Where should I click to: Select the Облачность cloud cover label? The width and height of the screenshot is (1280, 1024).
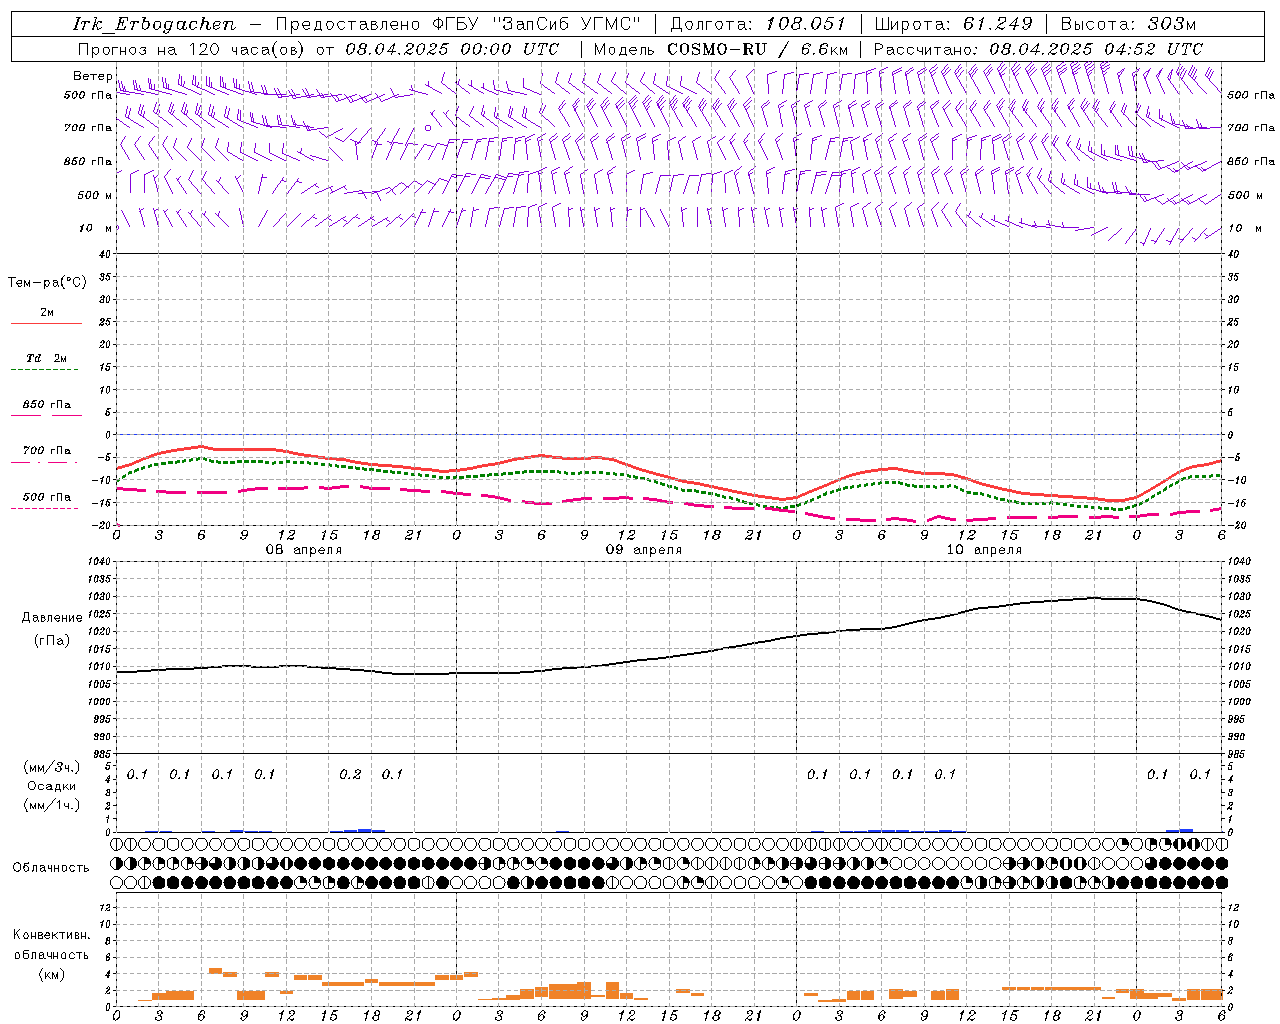(51, 867)
